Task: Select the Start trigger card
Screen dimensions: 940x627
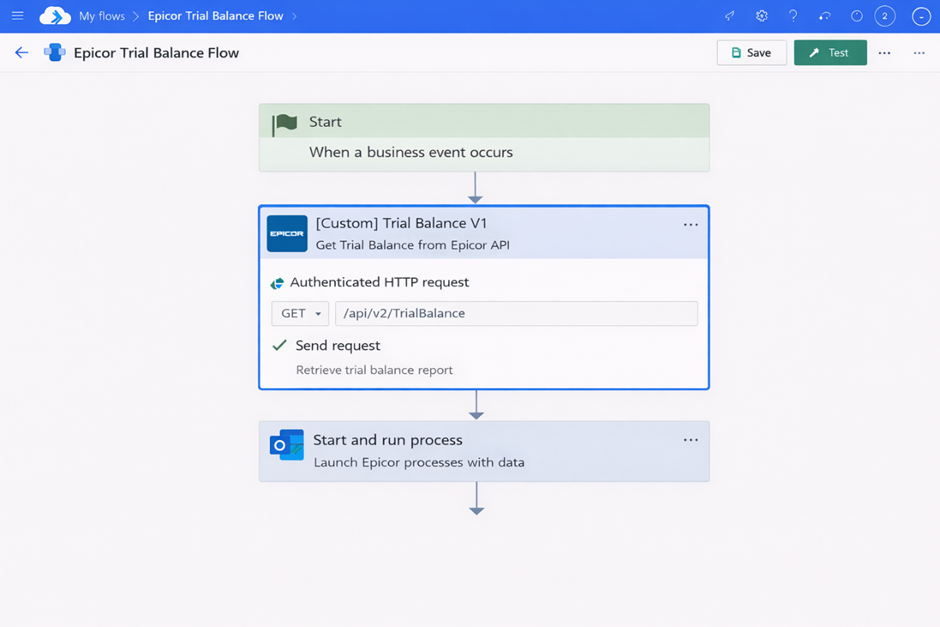Action: pos(484,138)
